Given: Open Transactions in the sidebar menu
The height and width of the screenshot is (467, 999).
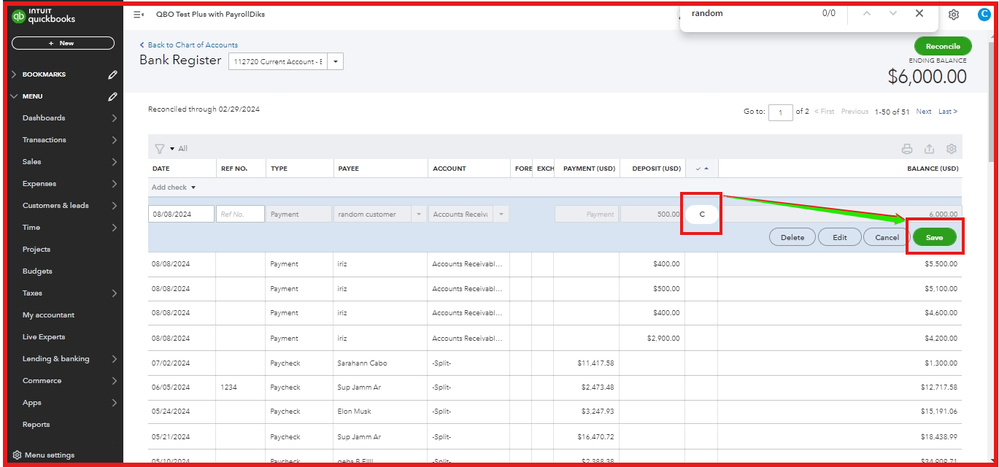Looking at the screenshot, I should [45, 140].
